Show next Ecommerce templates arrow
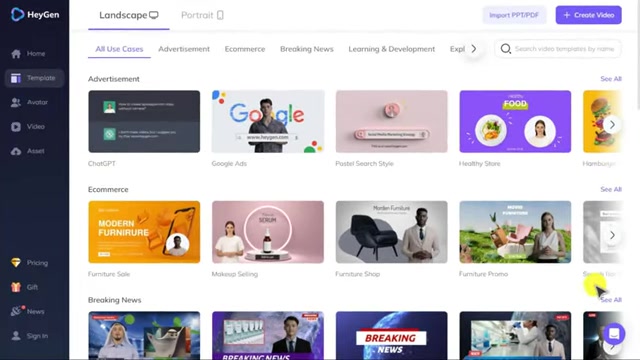 pyautogui.click(x=612, y=235)
